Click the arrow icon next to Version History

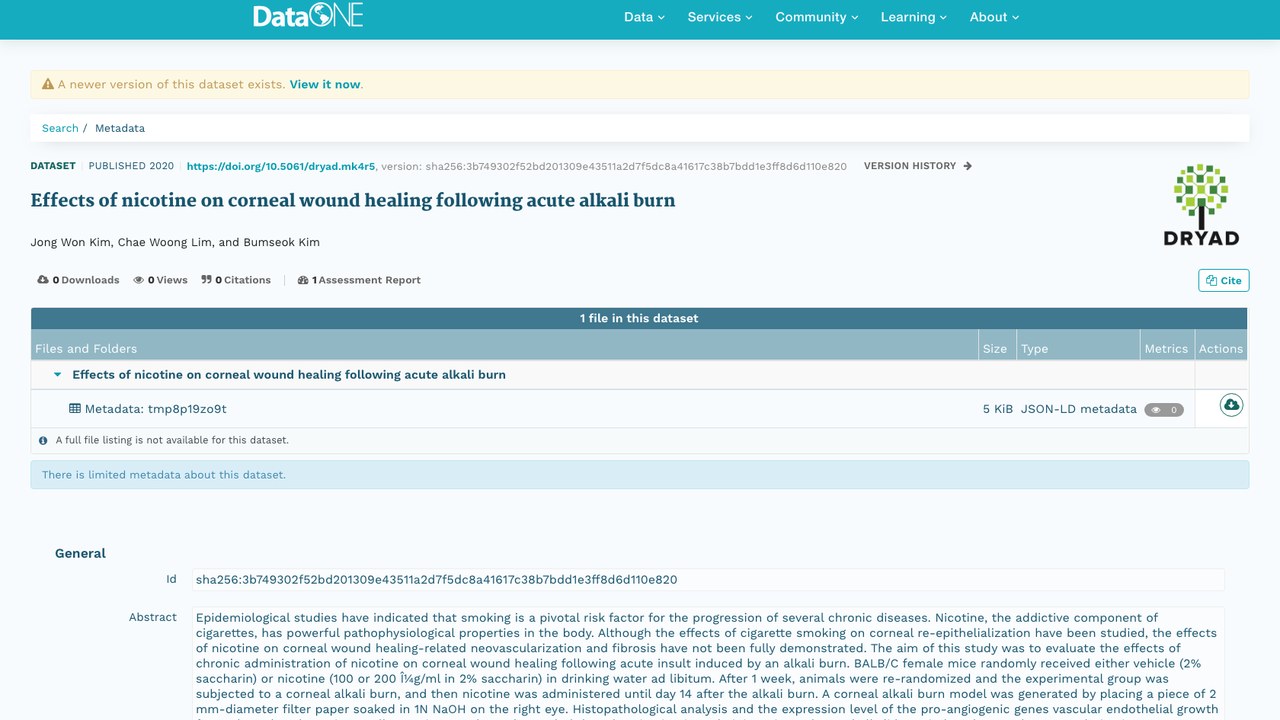(x=967, y=166)
